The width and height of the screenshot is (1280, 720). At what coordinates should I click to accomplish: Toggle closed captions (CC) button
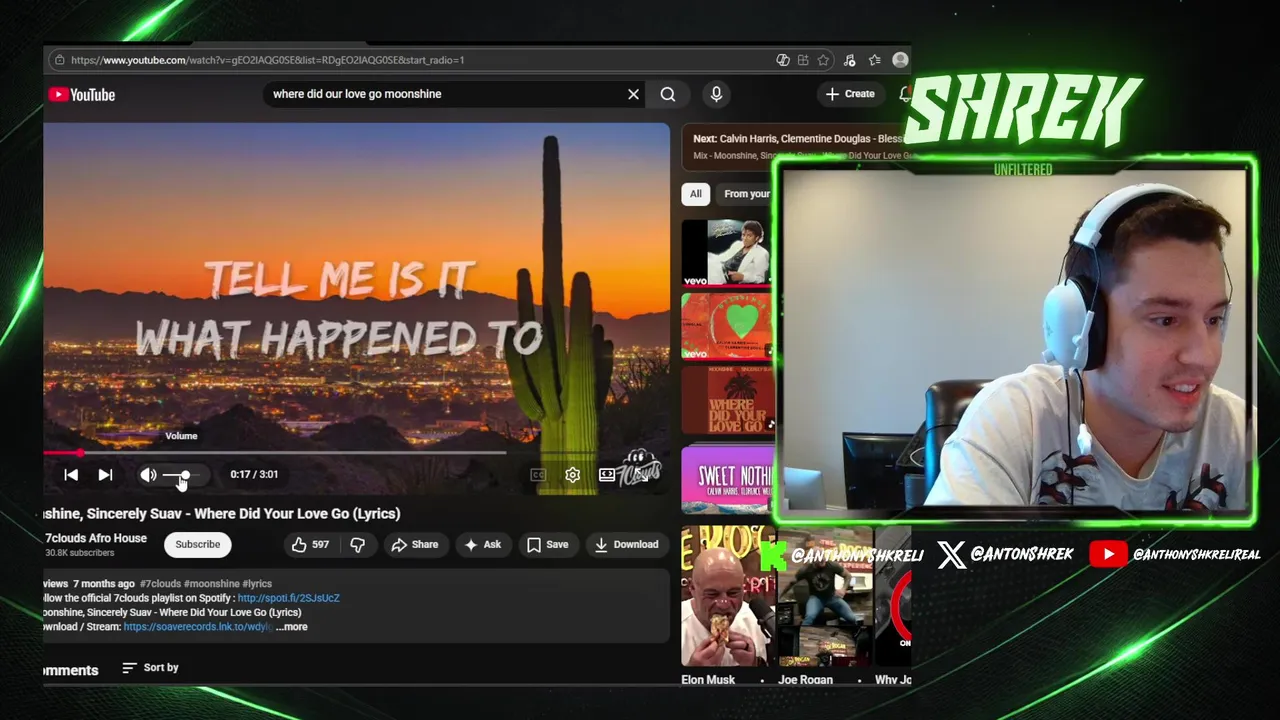tap(538, 475)
